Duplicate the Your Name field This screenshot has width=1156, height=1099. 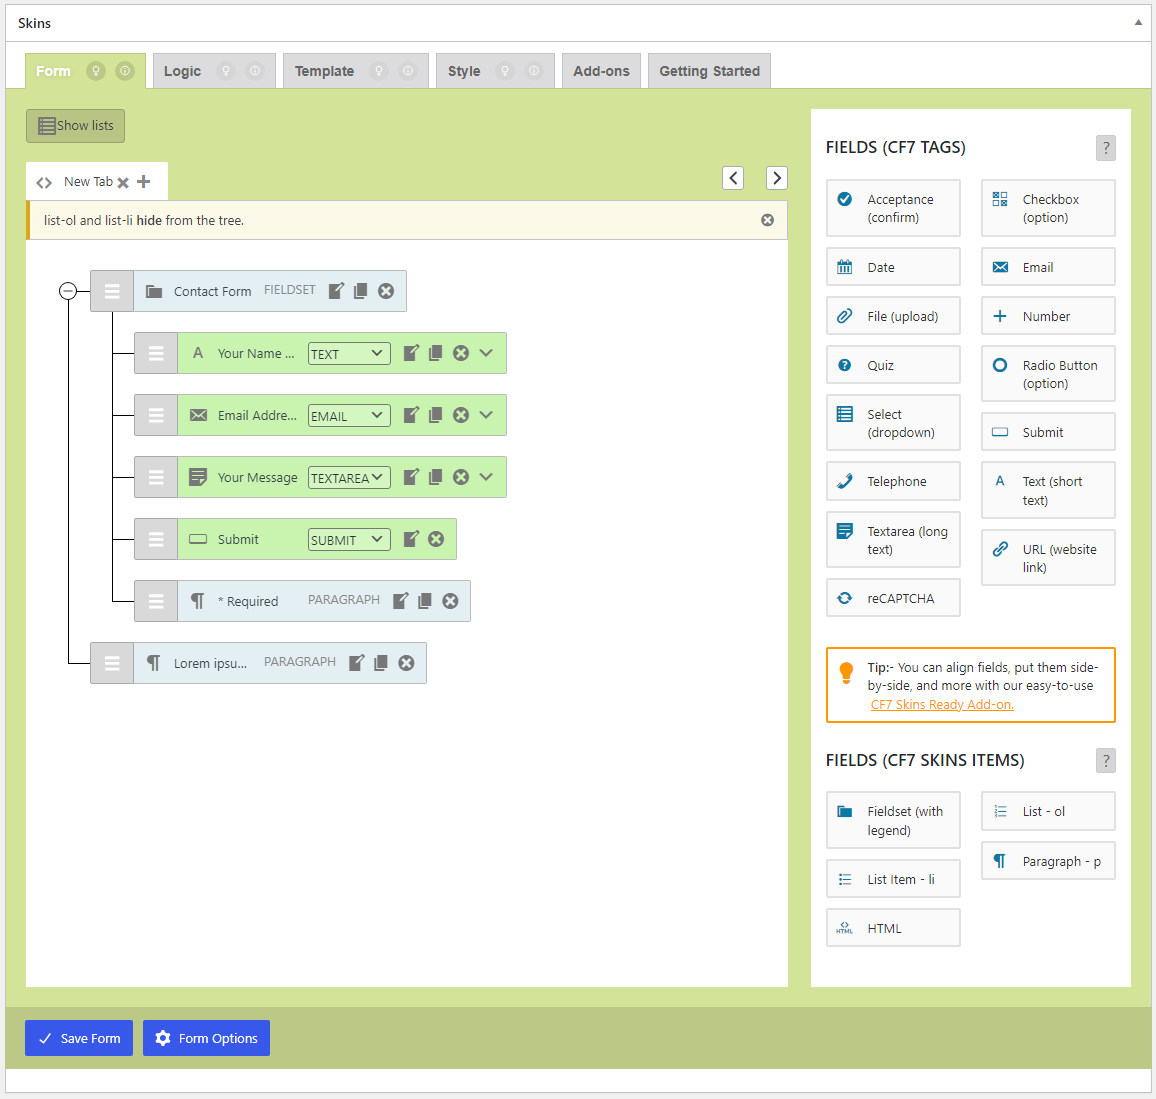pos(436,353)
